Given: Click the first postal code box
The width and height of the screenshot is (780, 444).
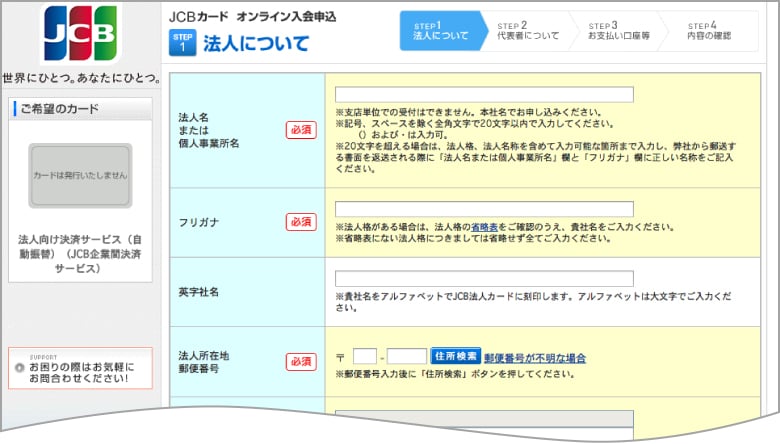Looking at the screenshot, I should [365, 356].
